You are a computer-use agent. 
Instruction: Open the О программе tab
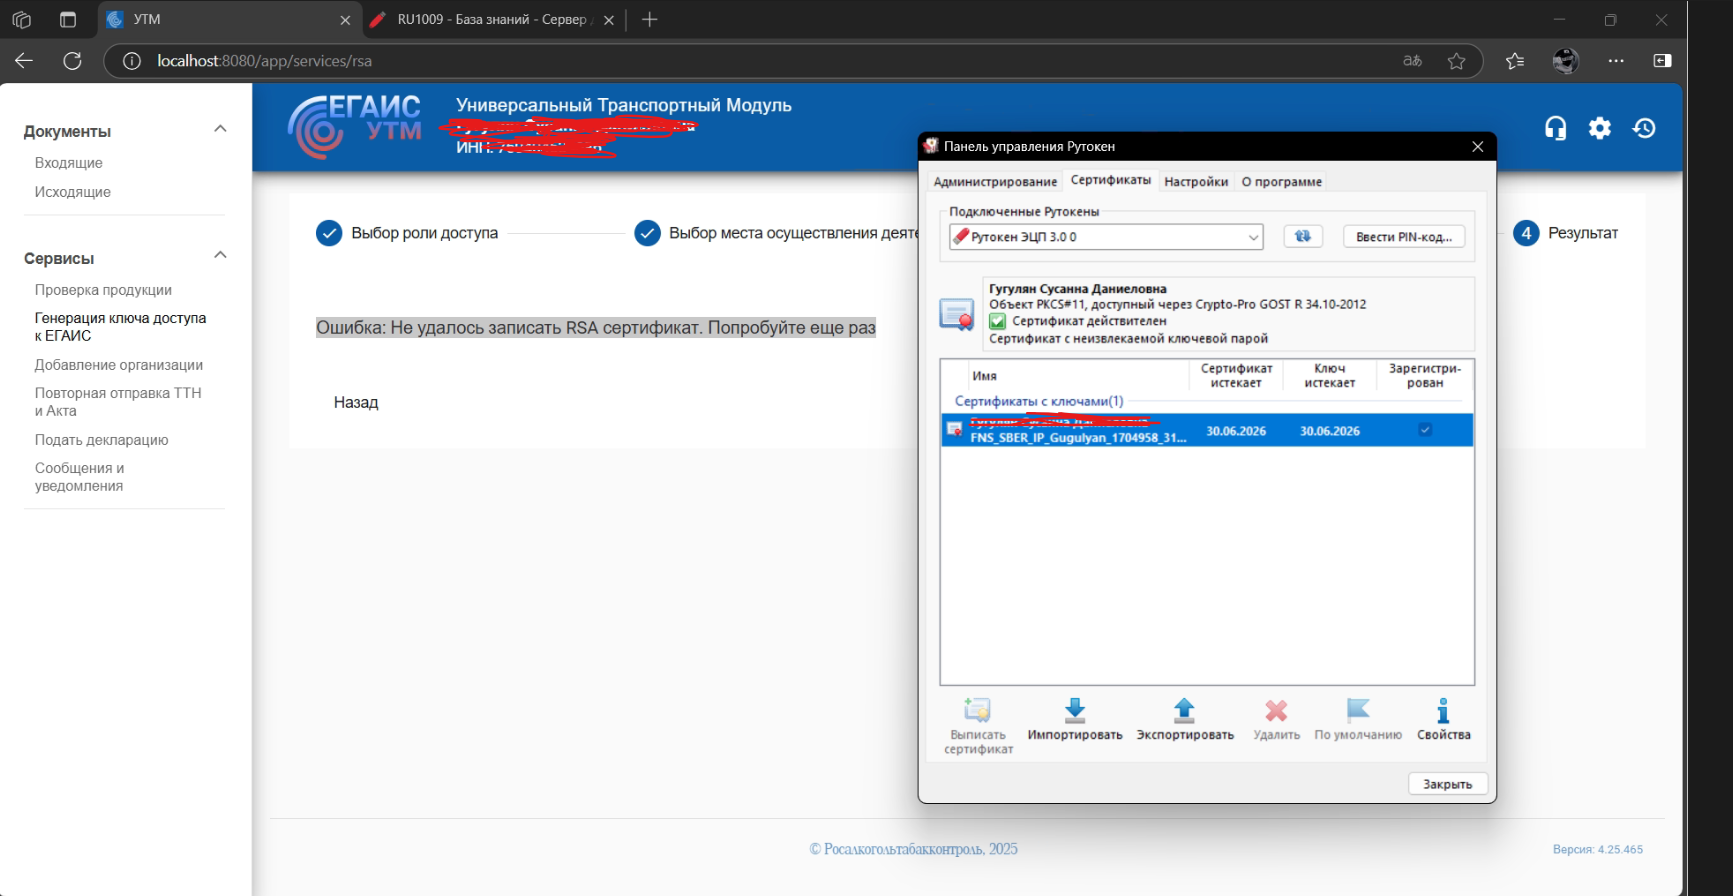1281,182
